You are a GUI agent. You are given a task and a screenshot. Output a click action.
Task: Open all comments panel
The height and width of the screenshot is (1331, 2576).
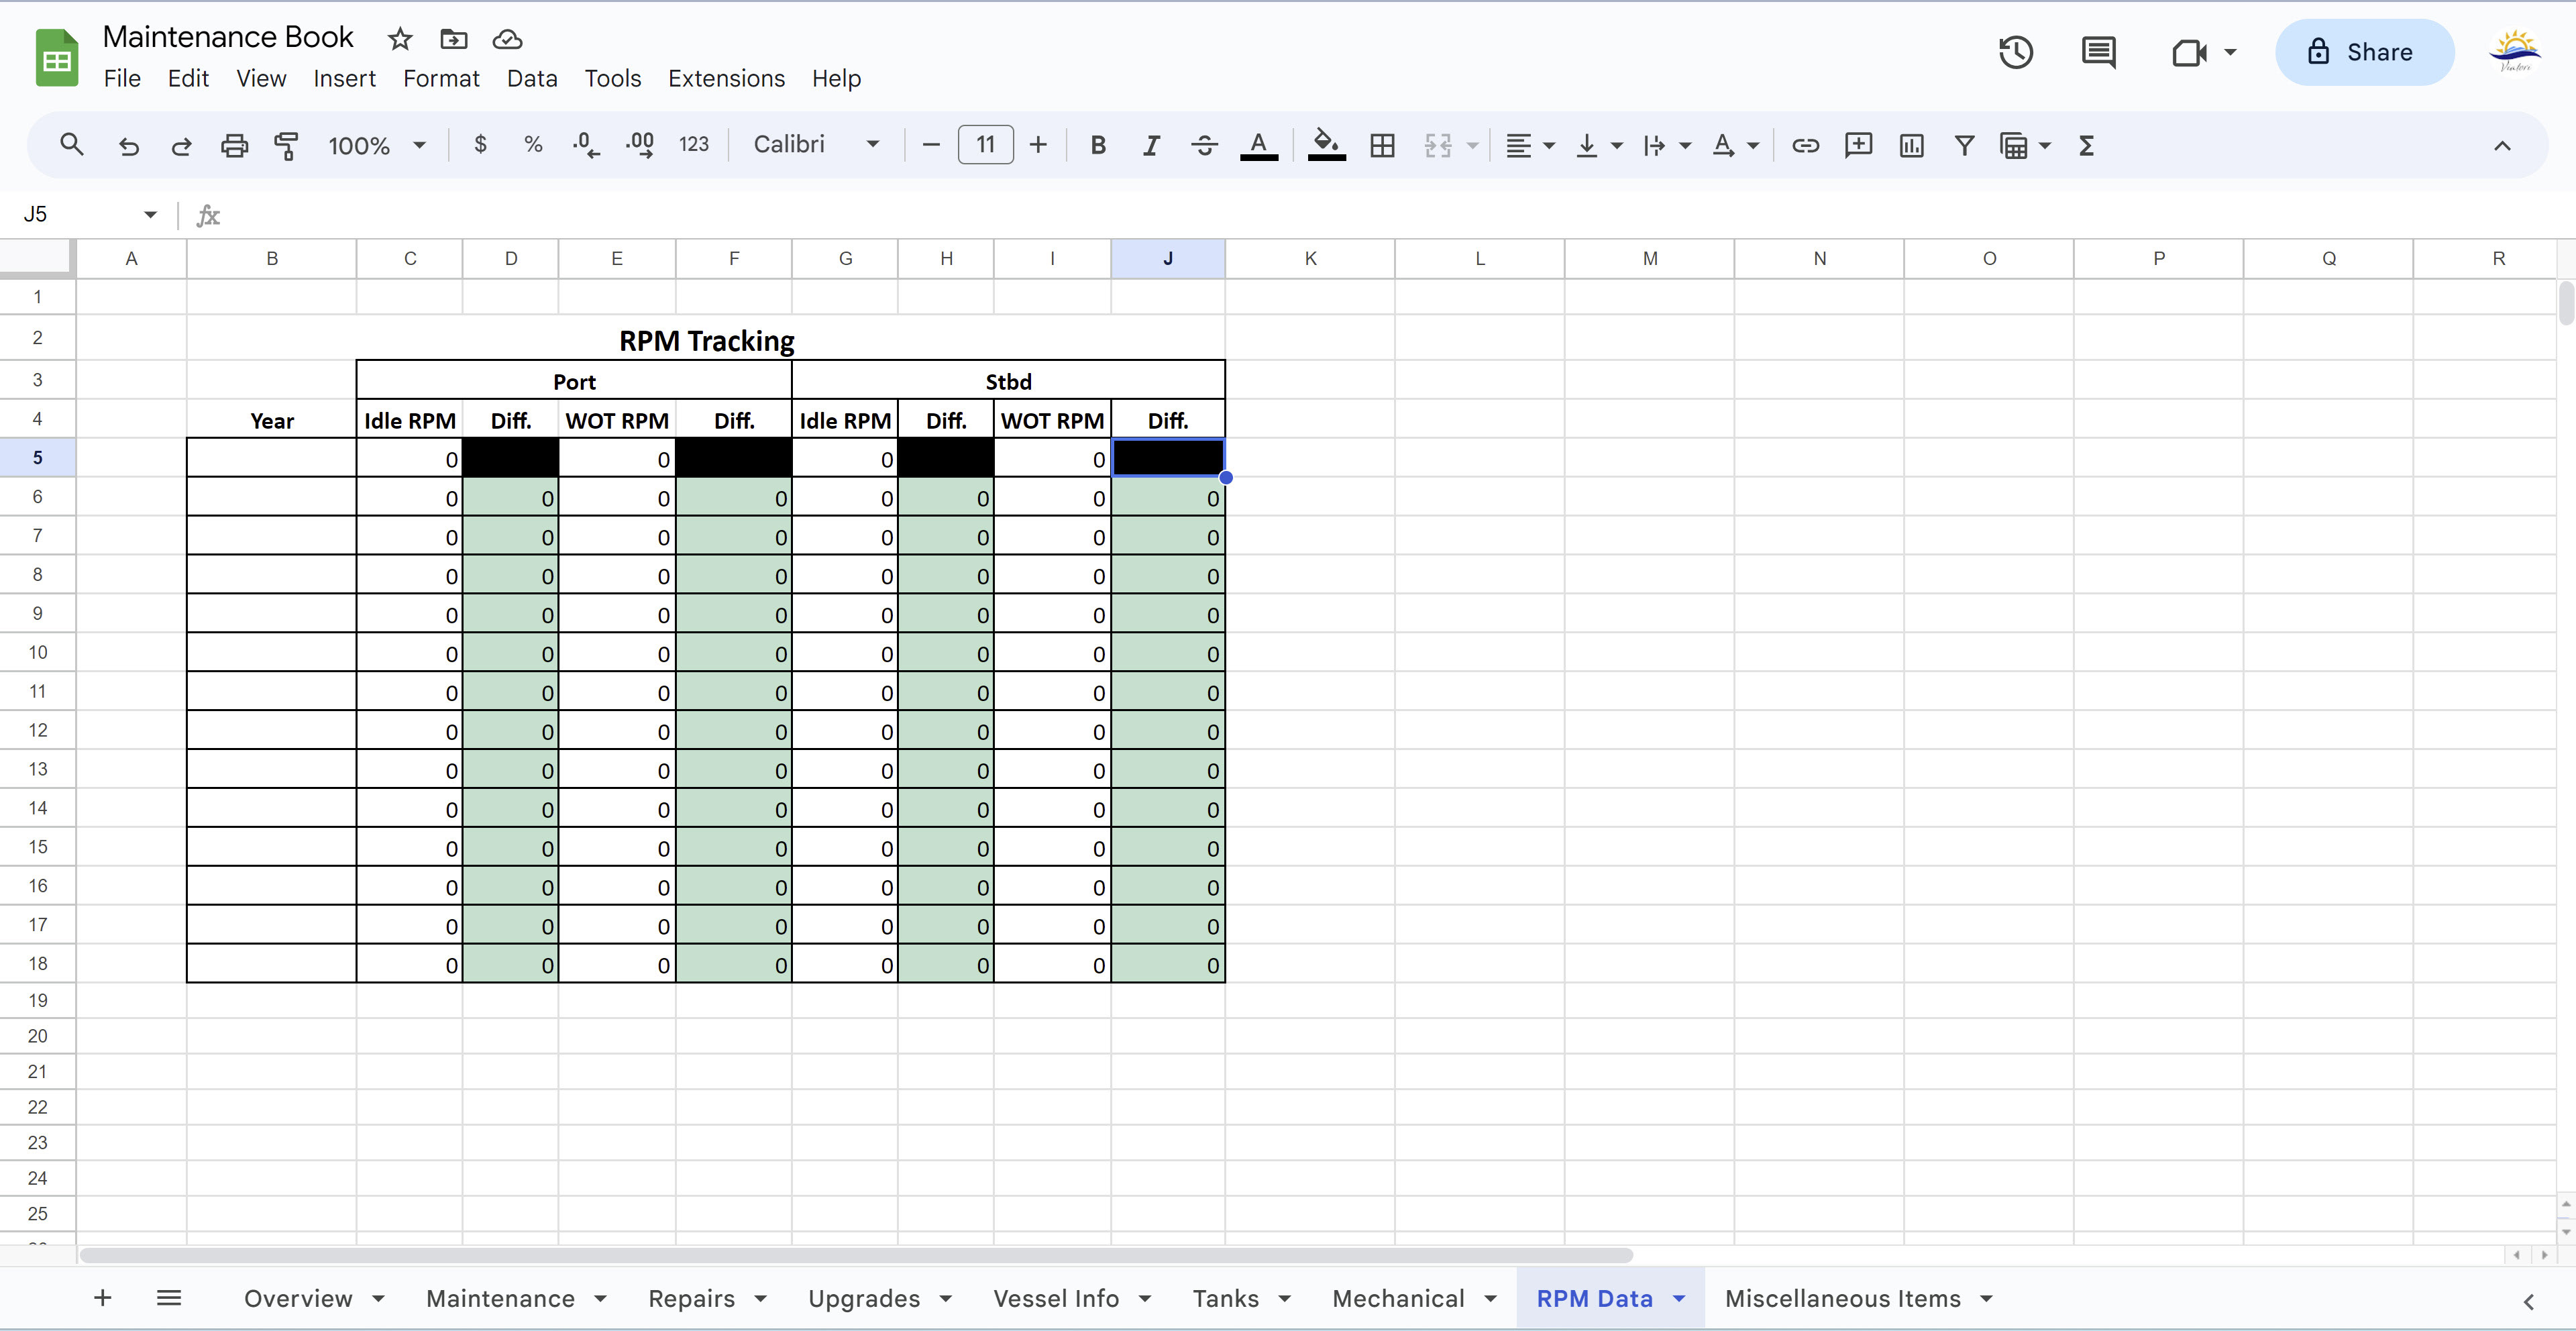coord(2098,52)
